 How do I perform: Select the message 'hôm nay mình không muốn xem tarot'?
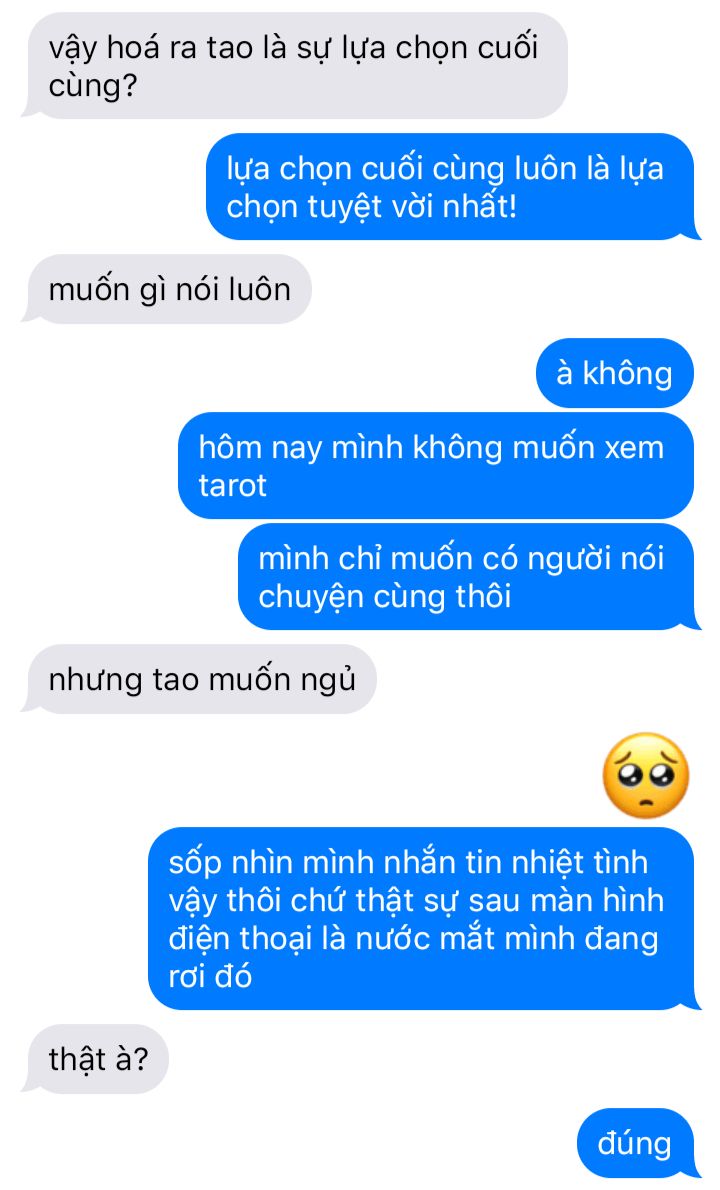435,465
